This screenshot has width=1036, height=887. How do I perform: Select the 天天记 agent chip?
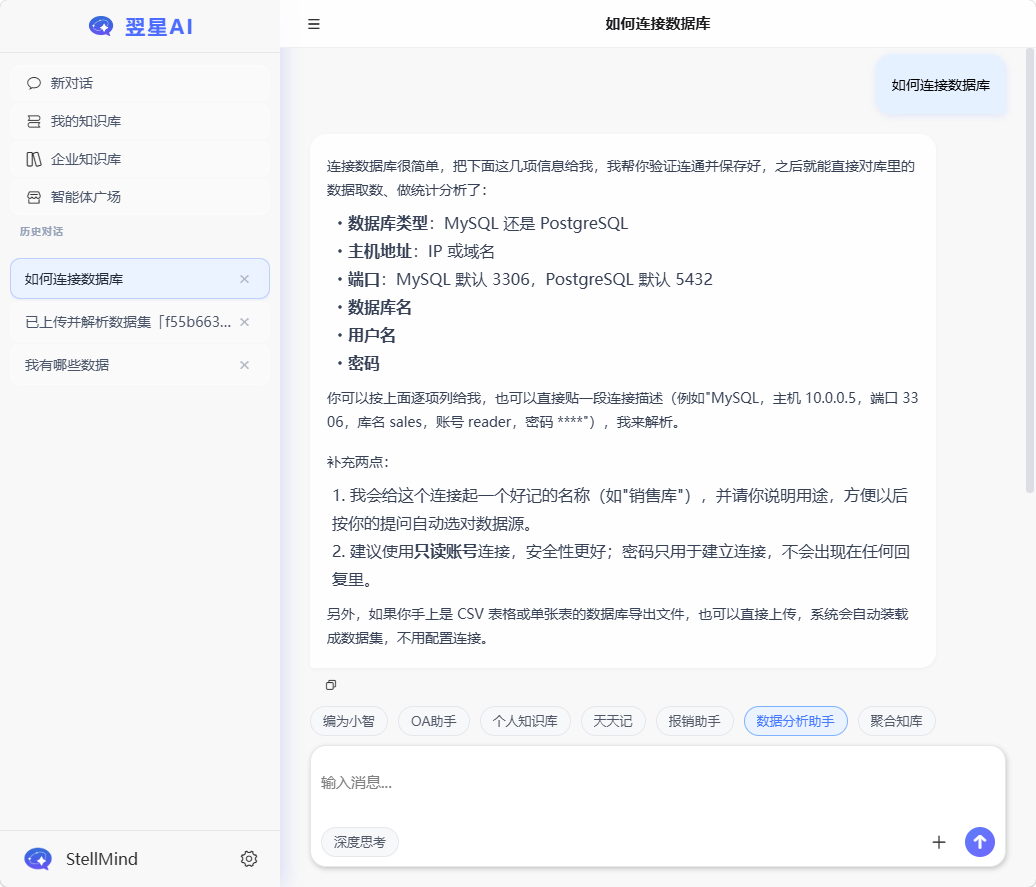pyautogui.click(x=612, y=721)
